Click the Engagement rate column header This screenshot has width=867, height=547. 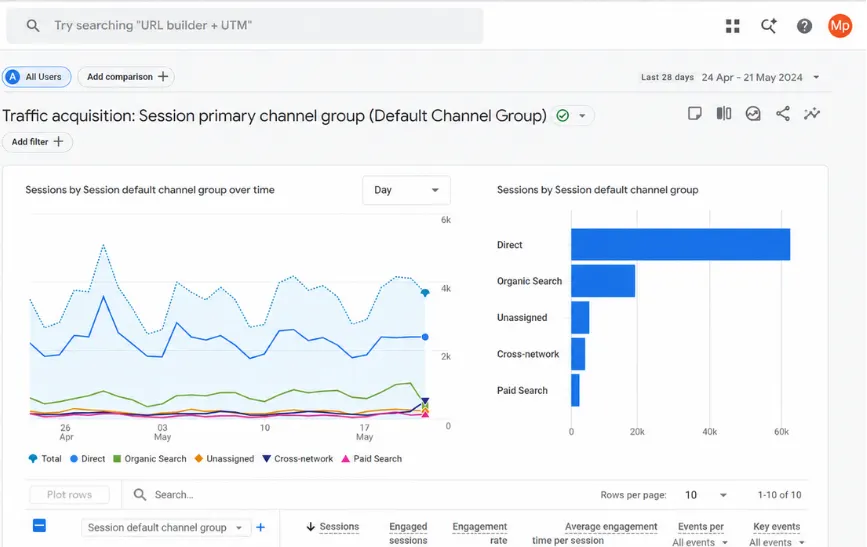480,533
